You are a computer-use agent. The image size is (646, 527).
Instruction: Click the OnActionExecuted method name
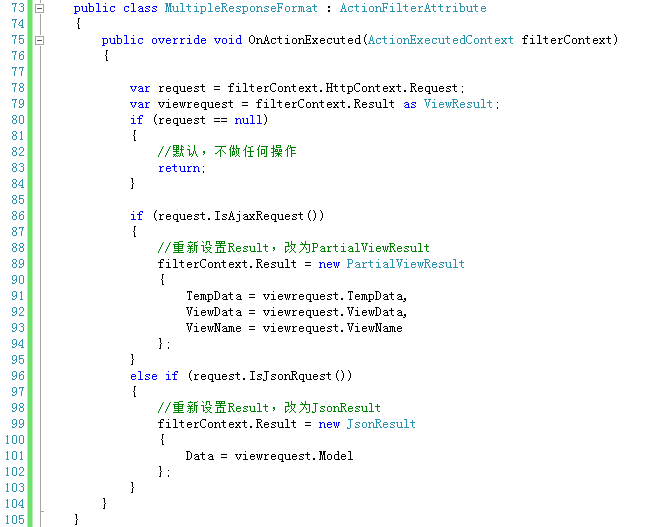point(304,40)
